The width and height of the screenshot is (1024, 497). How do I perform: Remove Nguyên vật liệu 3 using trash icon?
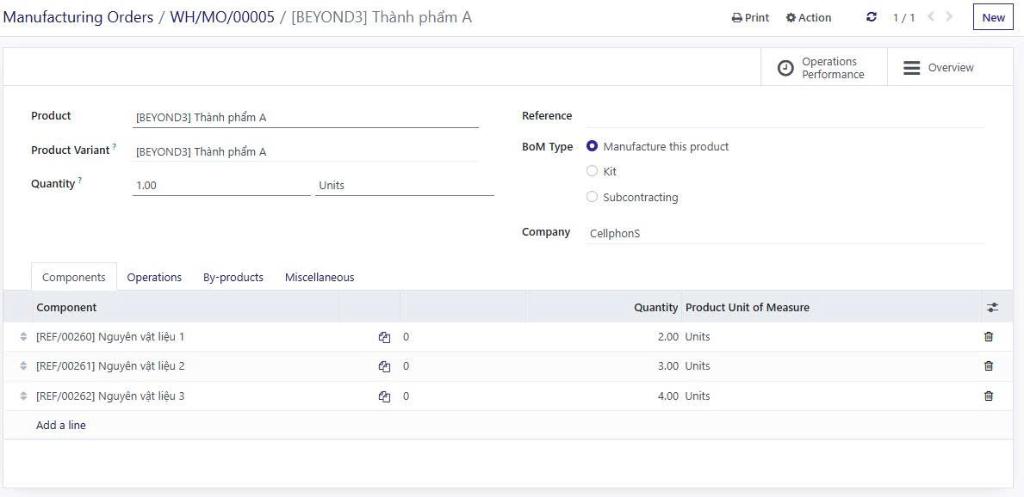click(x=988, y=396)
